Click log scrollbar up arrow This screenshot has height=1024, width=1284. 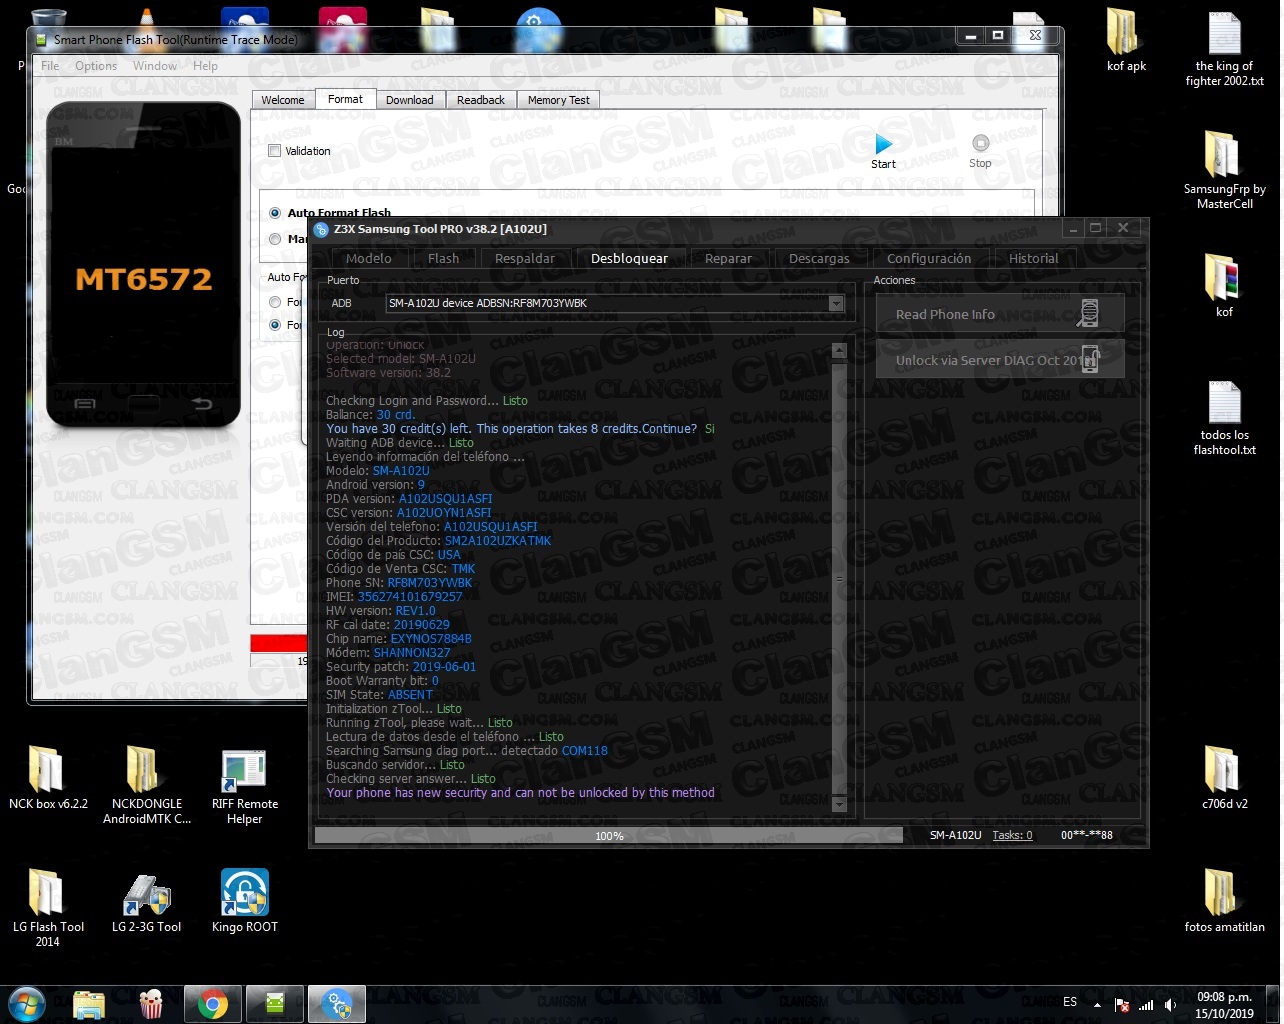(839, 351)
